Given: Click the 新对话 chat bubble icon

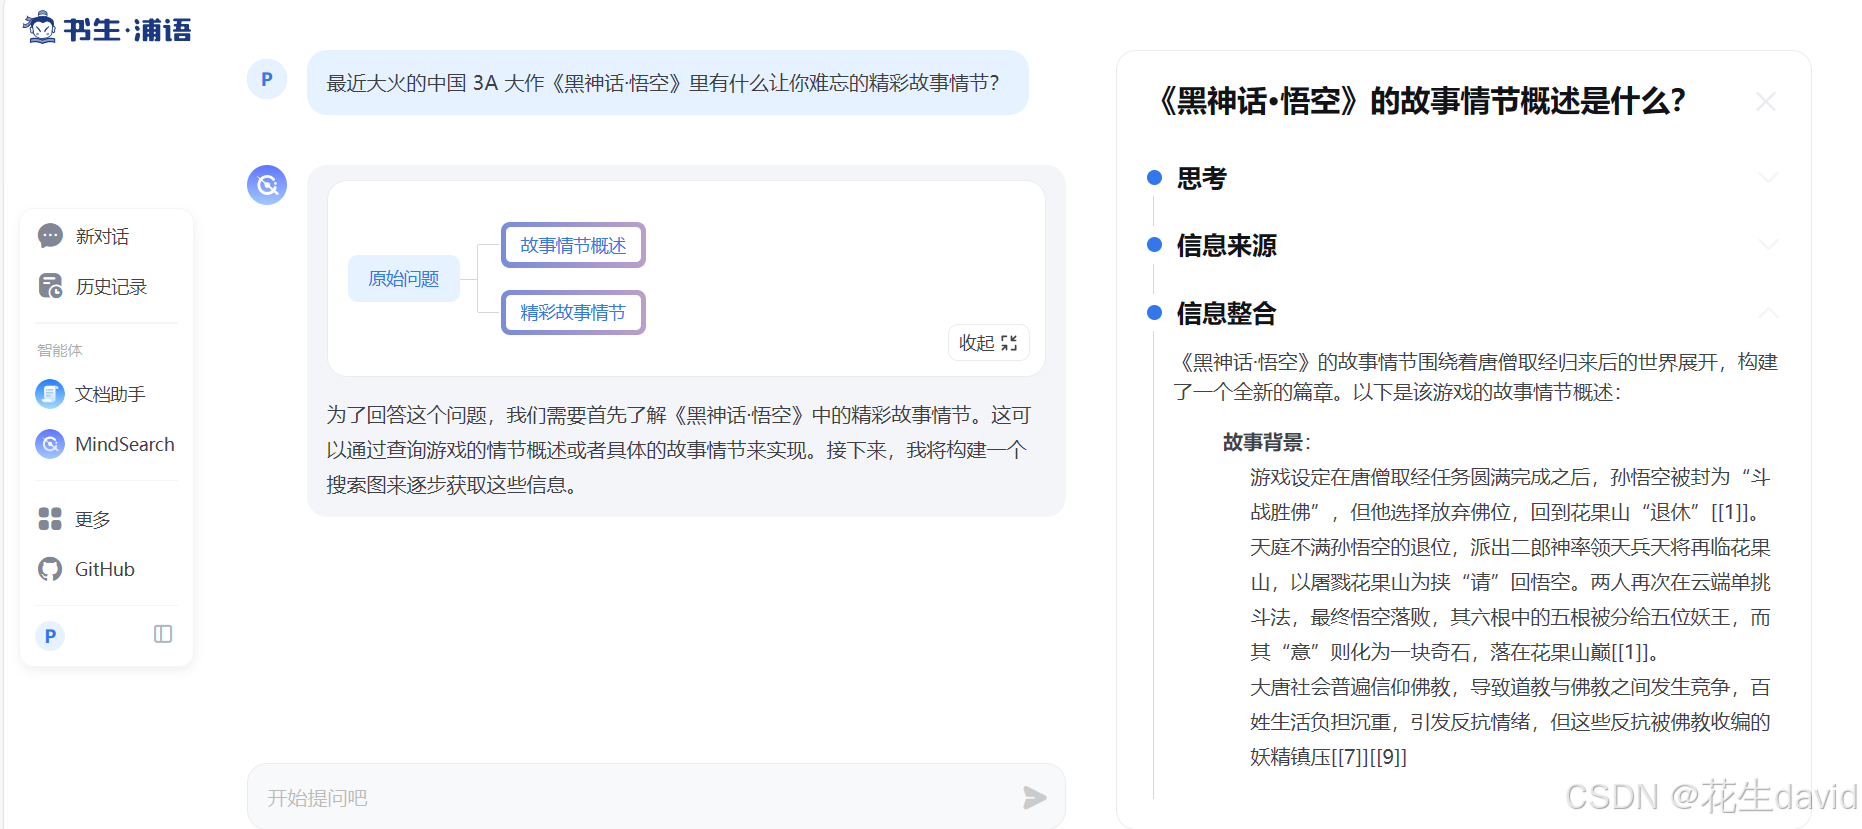Looking at the screenshot, I should pos(50,236).
